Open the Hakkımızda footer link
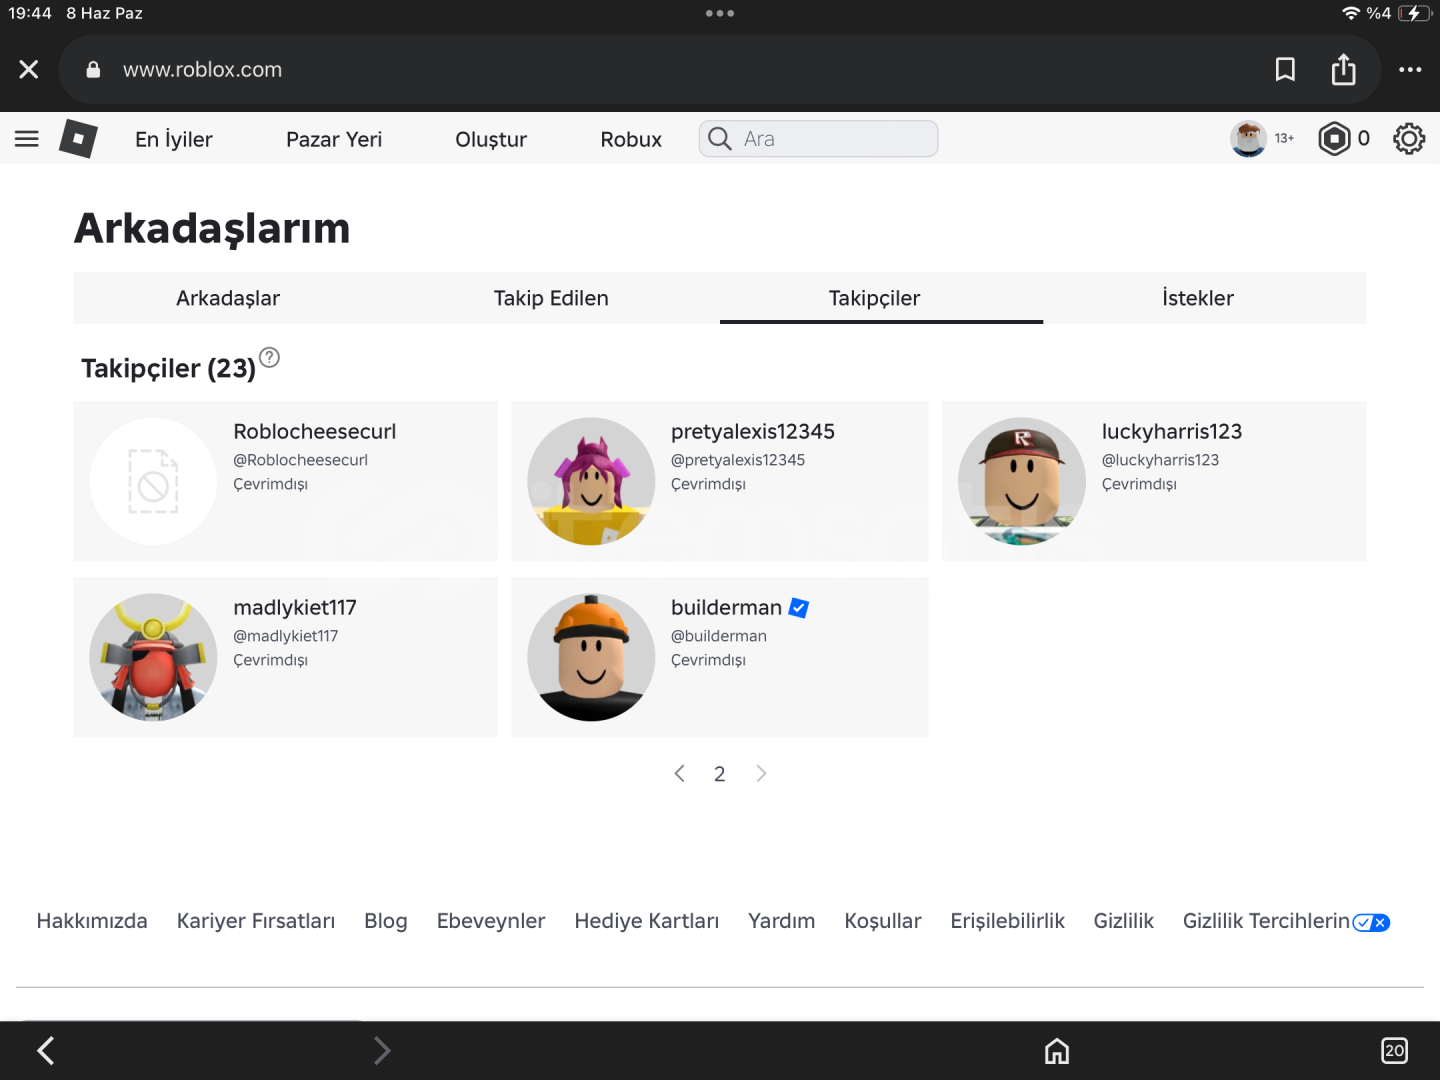Viewport: 1440px width, 1080px height. [x=92, y=921]
